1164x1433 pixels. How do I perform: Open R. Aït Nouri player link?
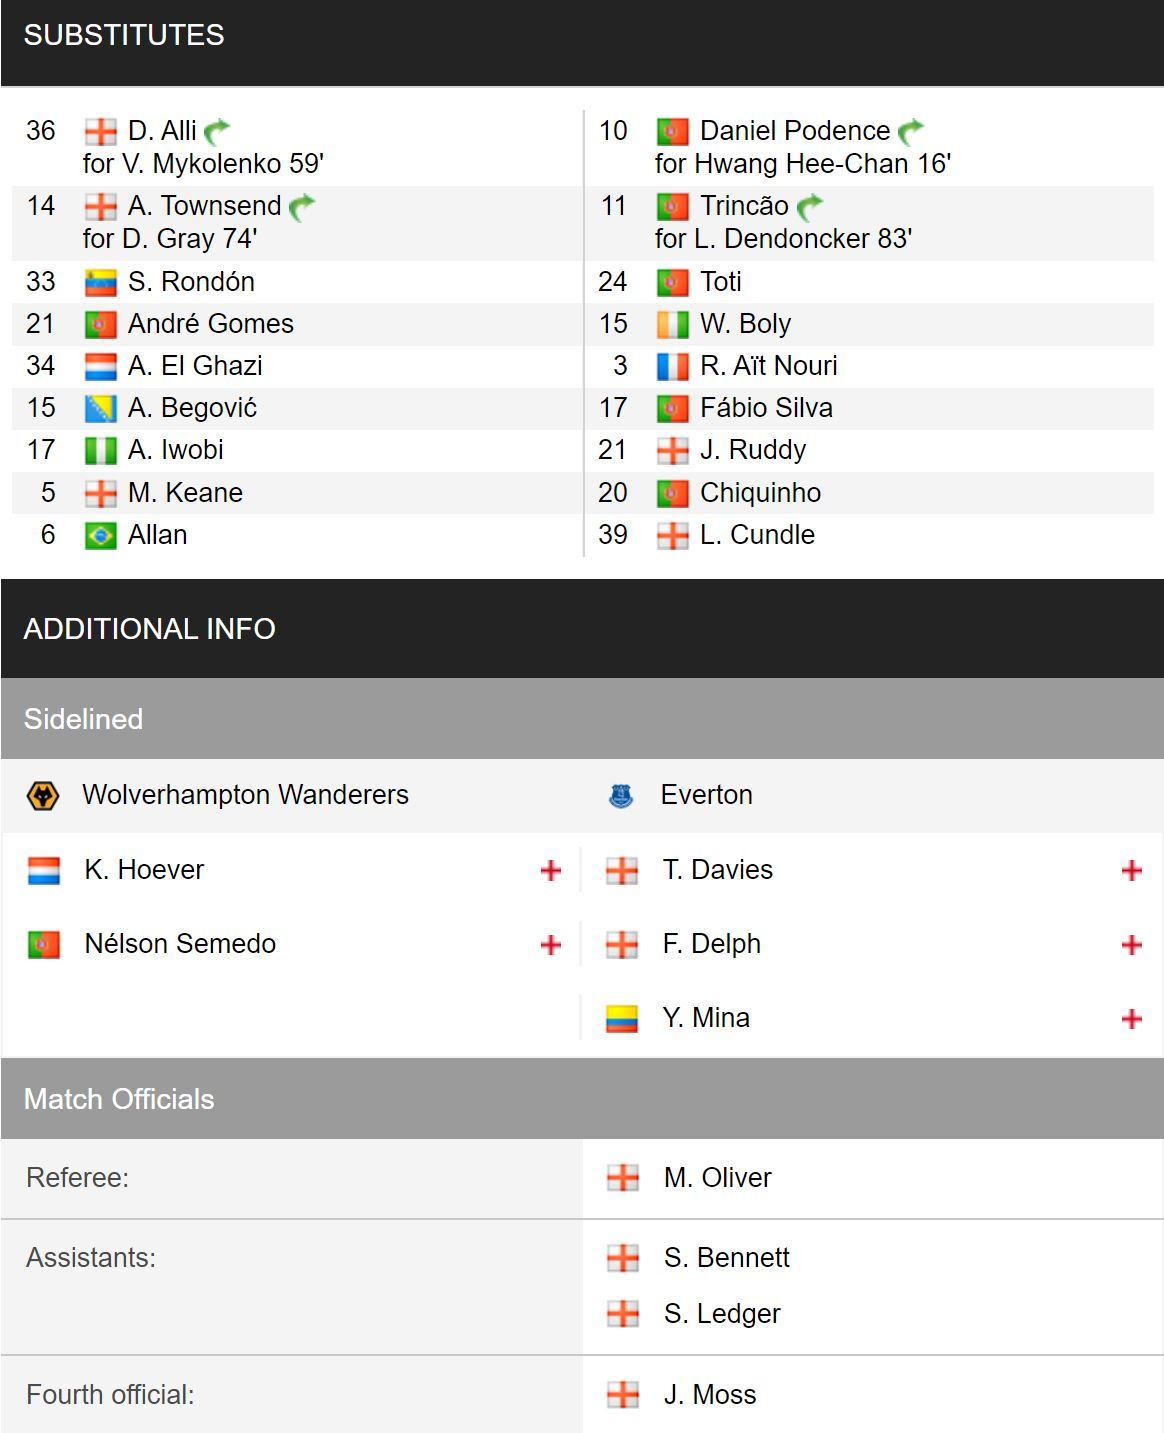(x=769, y=366)
